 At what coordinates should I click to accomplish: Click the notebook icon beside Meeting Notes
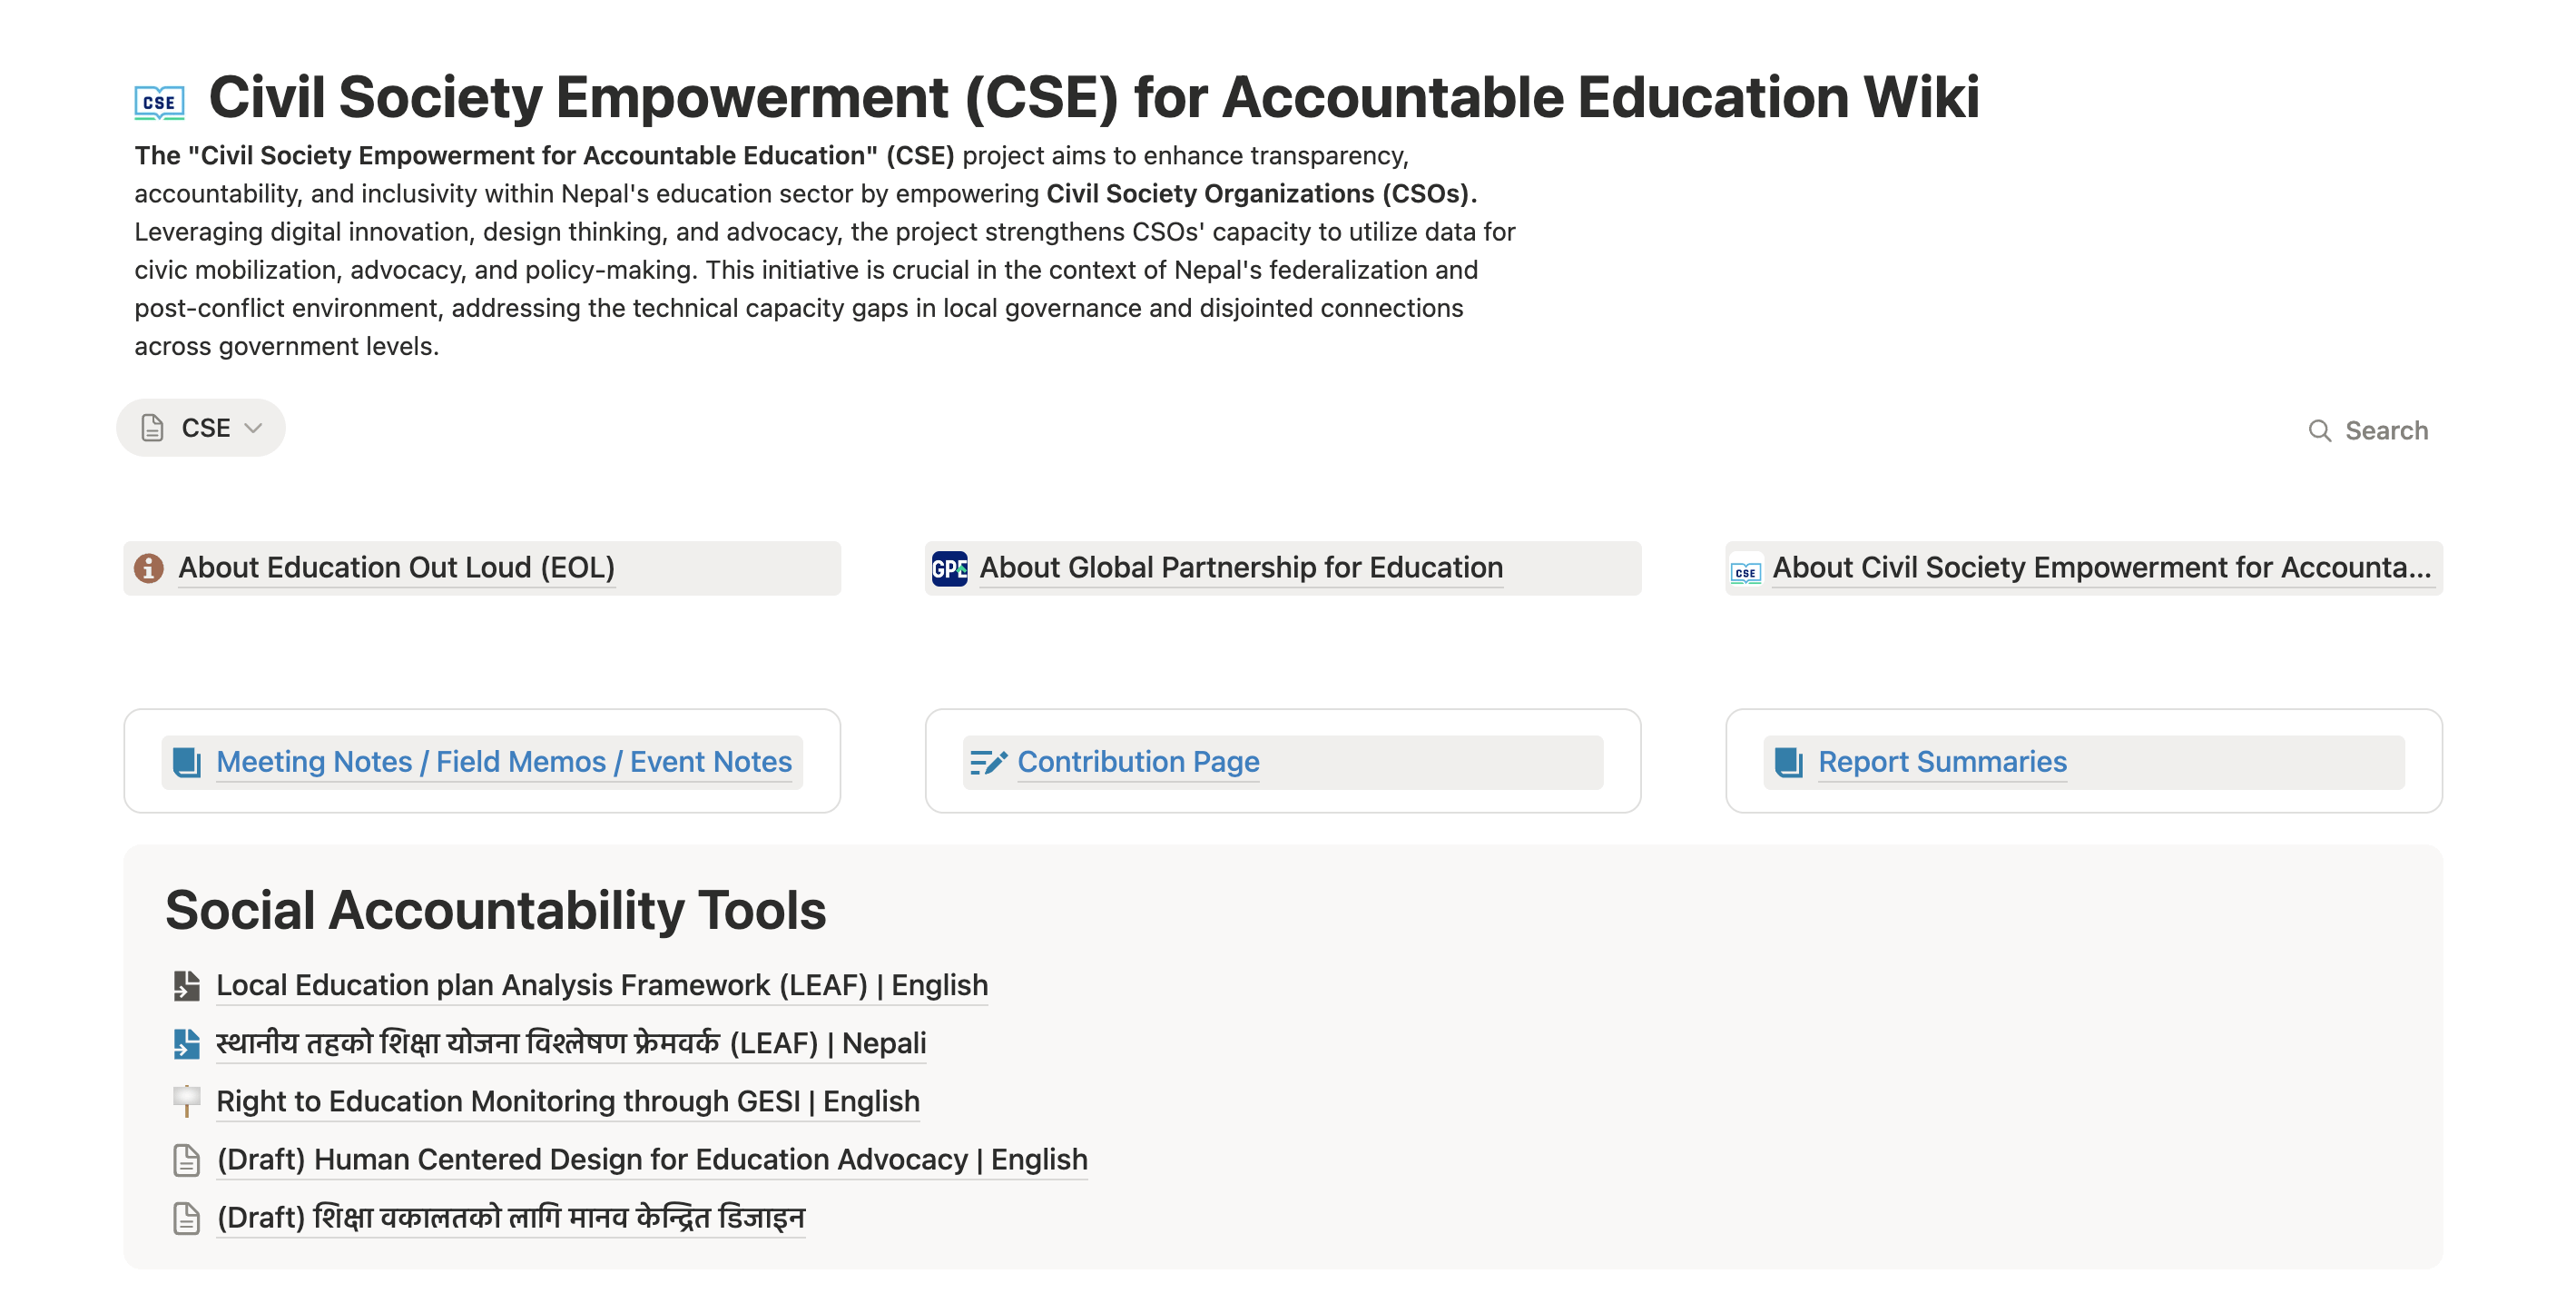(x=187, y=762)
